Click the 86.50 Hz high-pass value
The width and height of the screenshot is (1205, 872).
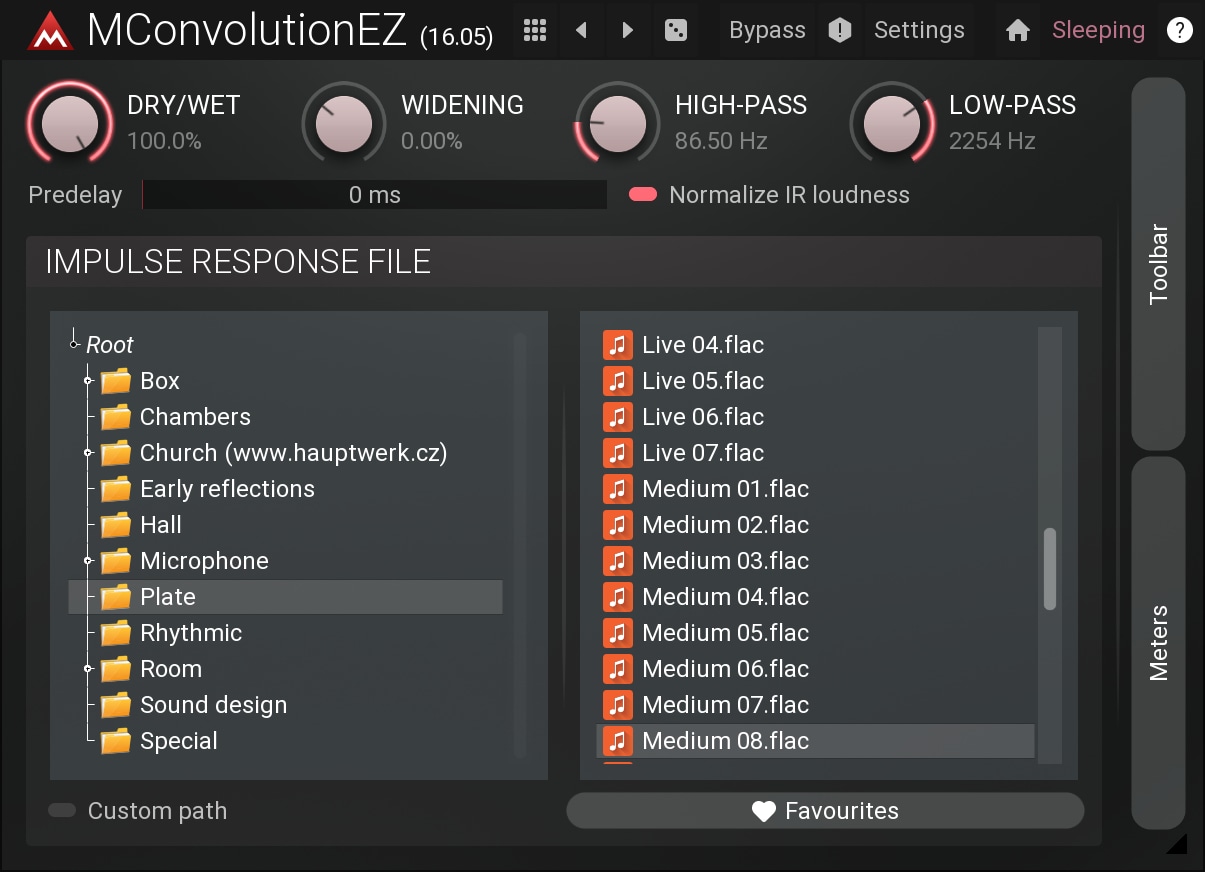pyautogui.click(x=721, y=142)
